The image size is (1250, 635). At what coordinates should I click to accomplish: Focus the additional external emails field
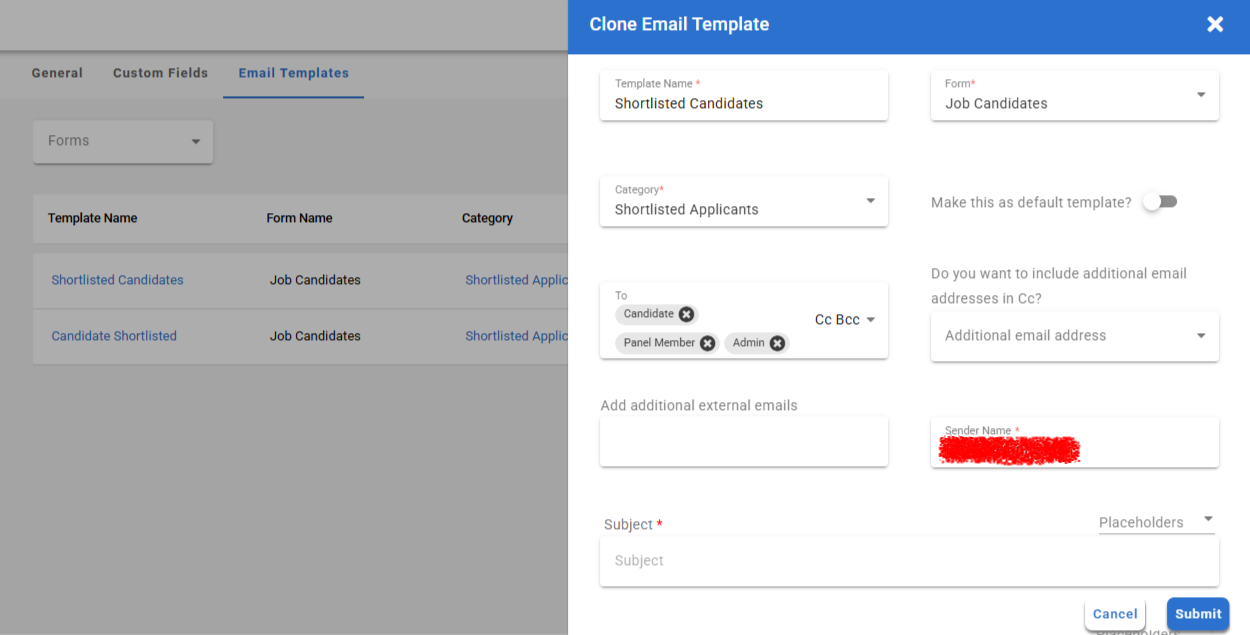(x=743, y=441)
